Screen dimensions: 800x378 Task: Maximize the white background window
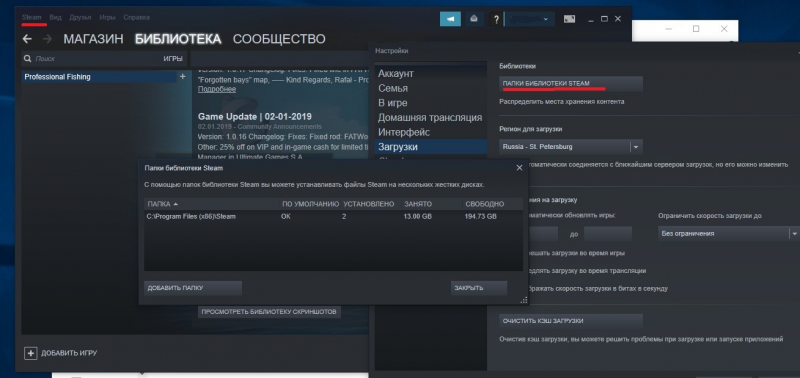pyautogui.click(x=696, y=29)
